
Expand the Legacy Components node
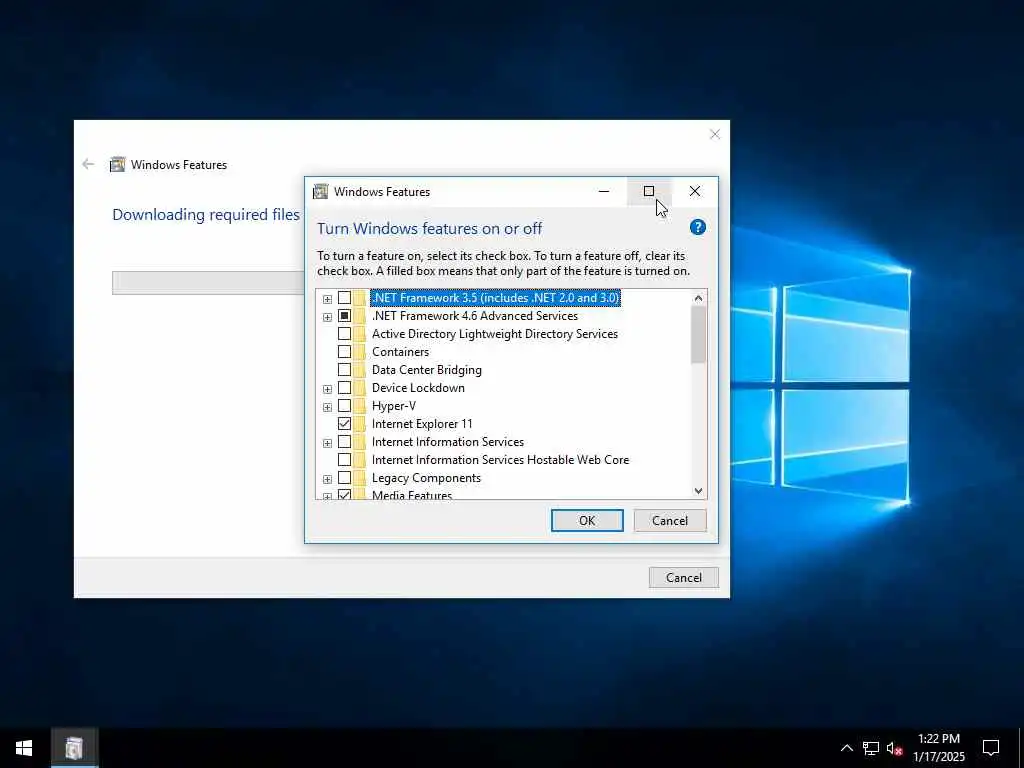[x=327, y=479]
